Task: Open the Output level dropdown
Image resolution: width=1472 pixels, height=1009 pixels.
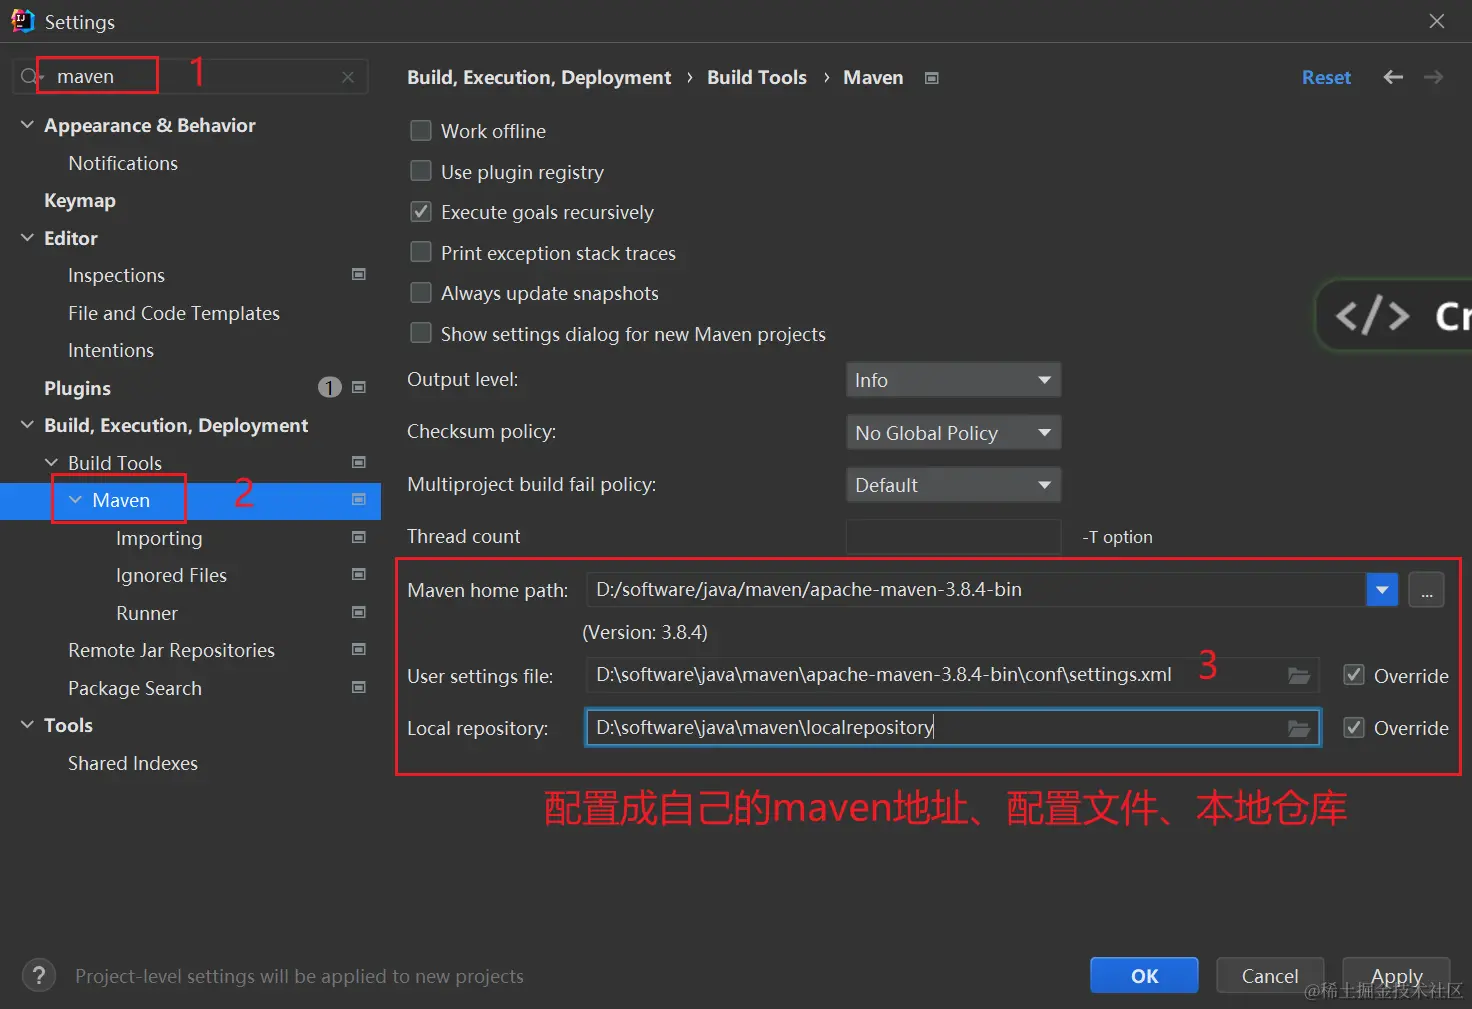Action: click(x=953, y=380)
